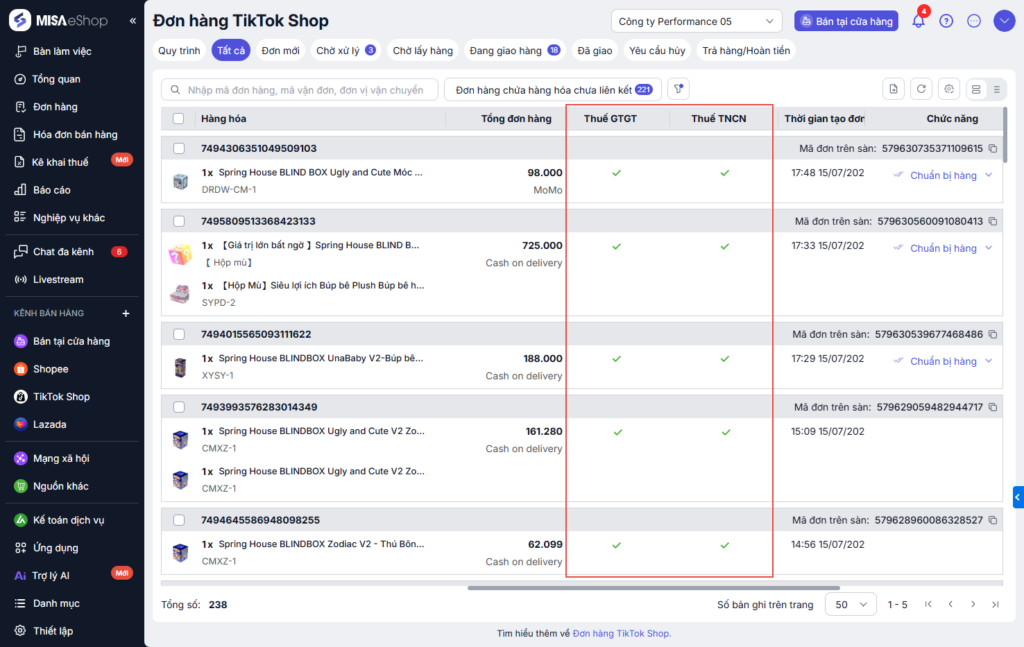The image size is (1024, 647).
Task: Check the box for order 7494015565093111622
Action: 178,334
